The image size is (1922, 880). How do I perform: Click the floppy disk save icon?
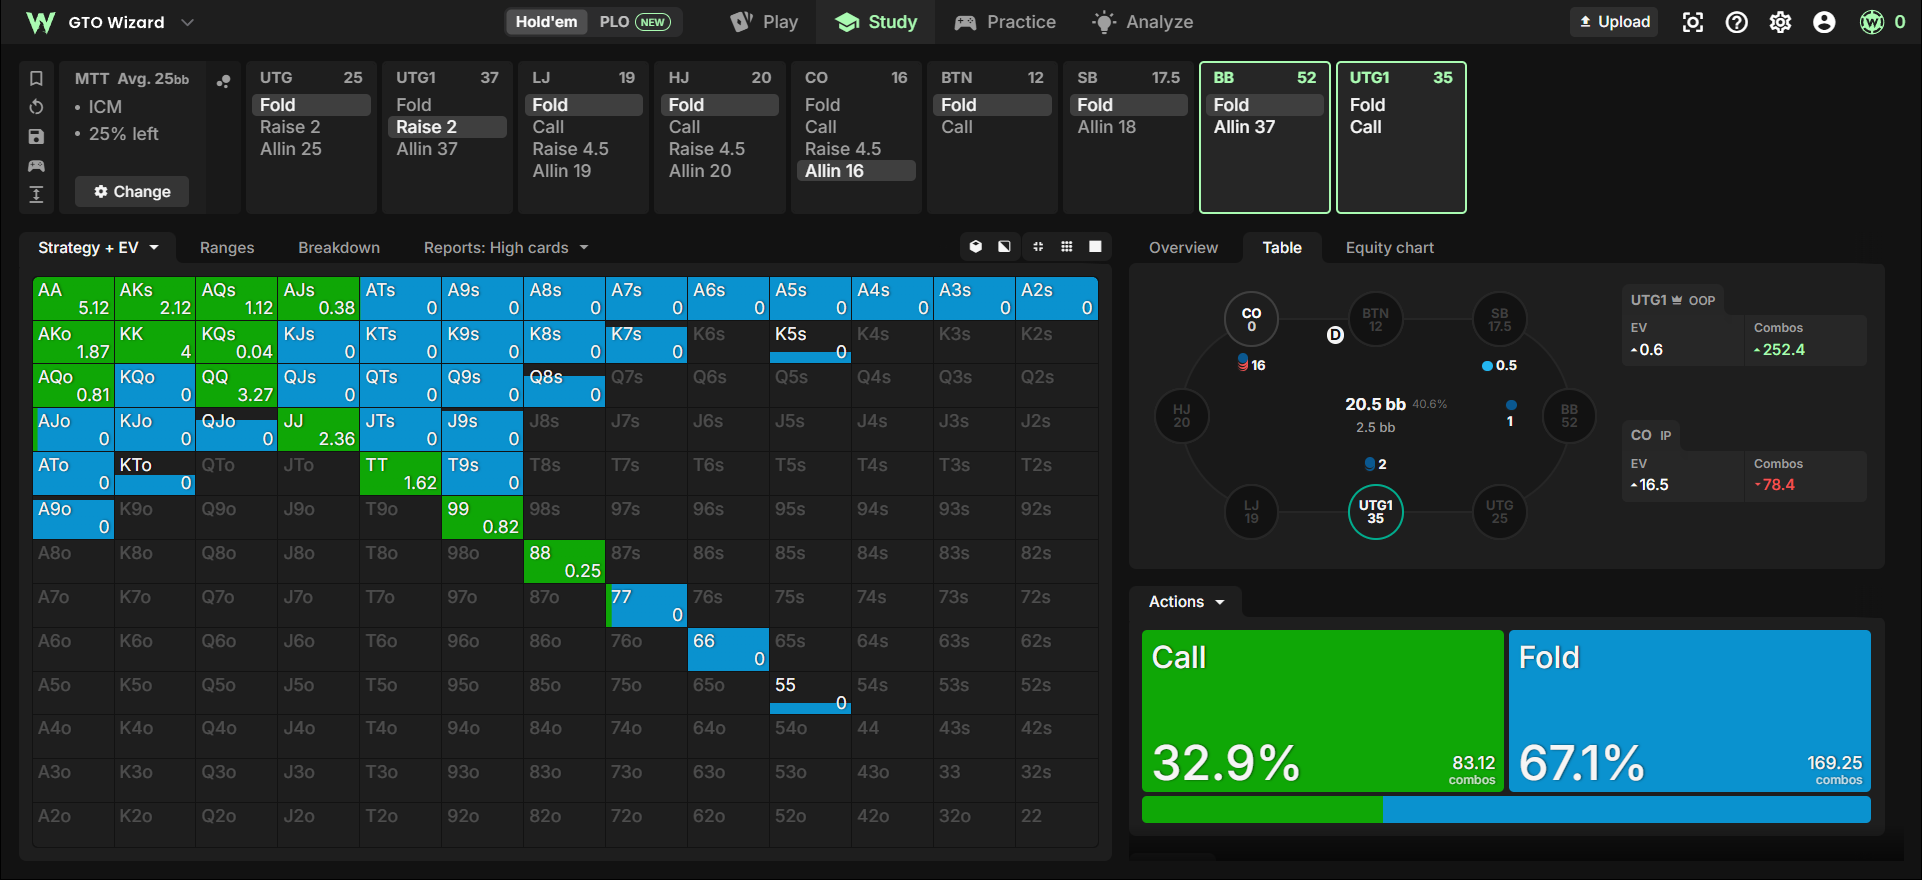[36, 136]
